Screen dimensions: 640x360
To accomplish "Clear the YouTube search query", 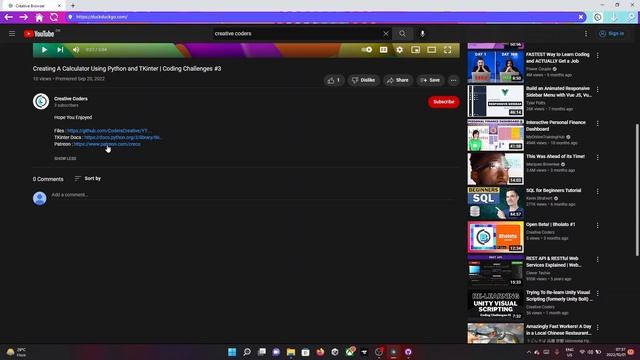I will coord(386,33).
